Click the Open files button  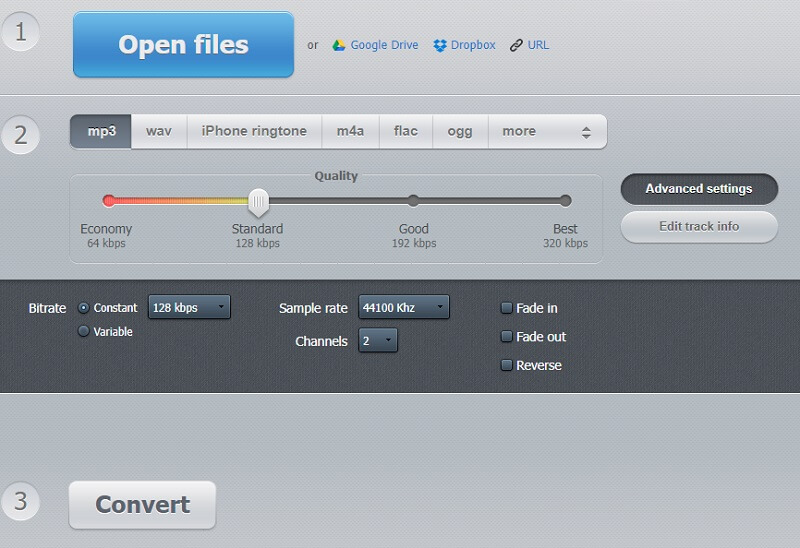coord(183,44)
